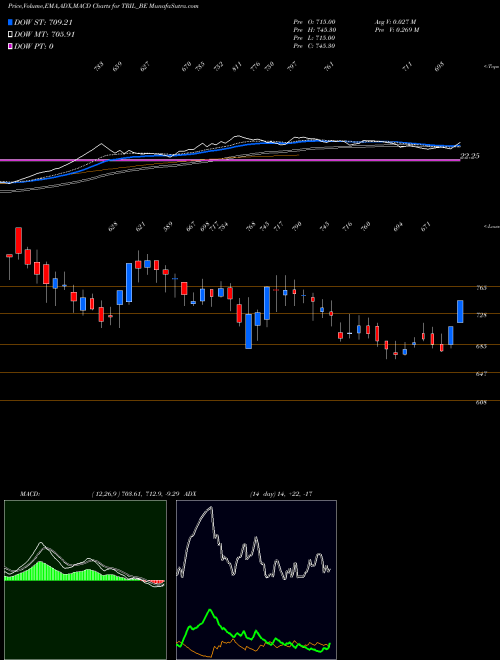Click the ADX (14 day) values text
This screenshot has height=660, width=500.
pos(281,494)
